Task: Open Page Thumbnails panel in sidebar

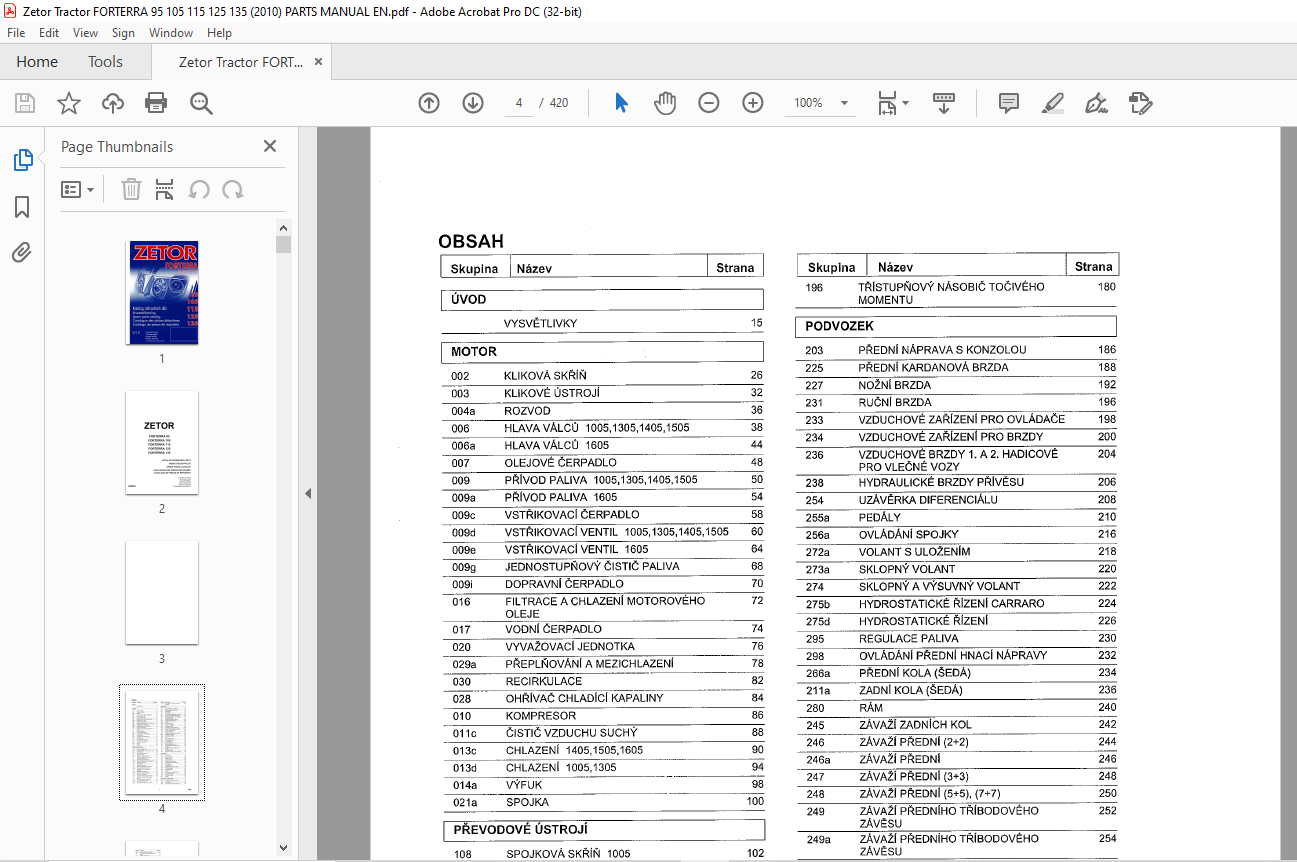Action: point(22,160)
